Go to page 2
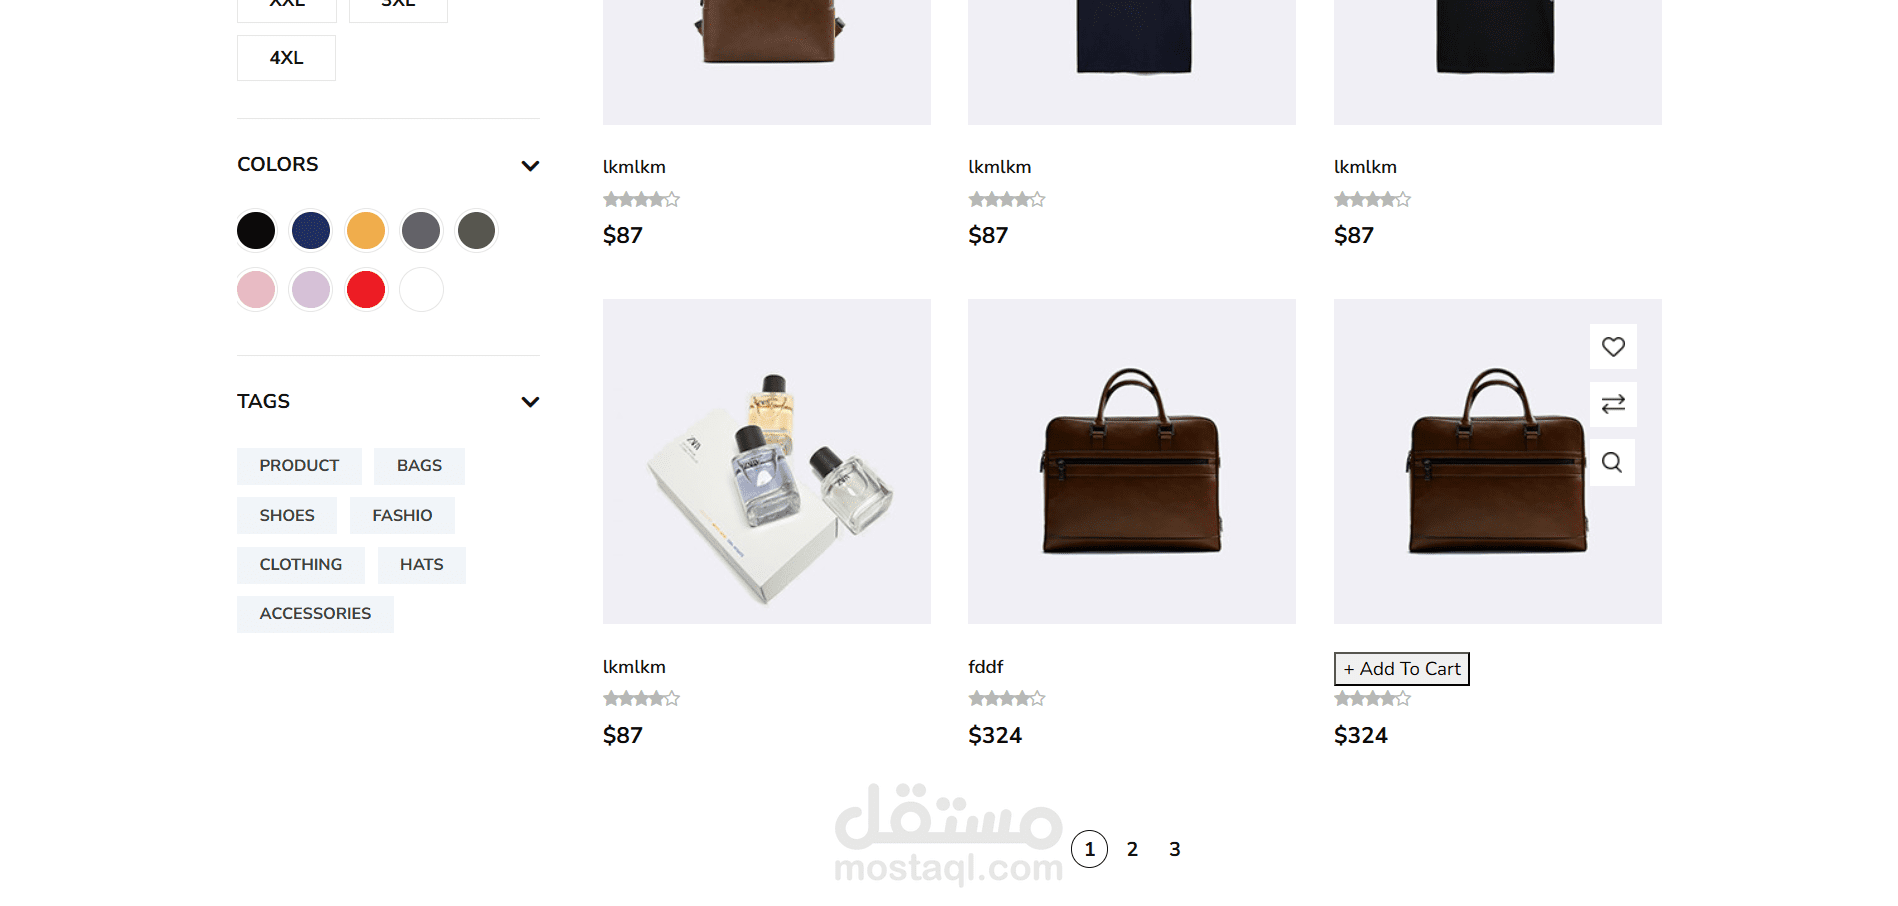Image resolution: width=1898 pixels, height=906 pixels. point(1132,849)
